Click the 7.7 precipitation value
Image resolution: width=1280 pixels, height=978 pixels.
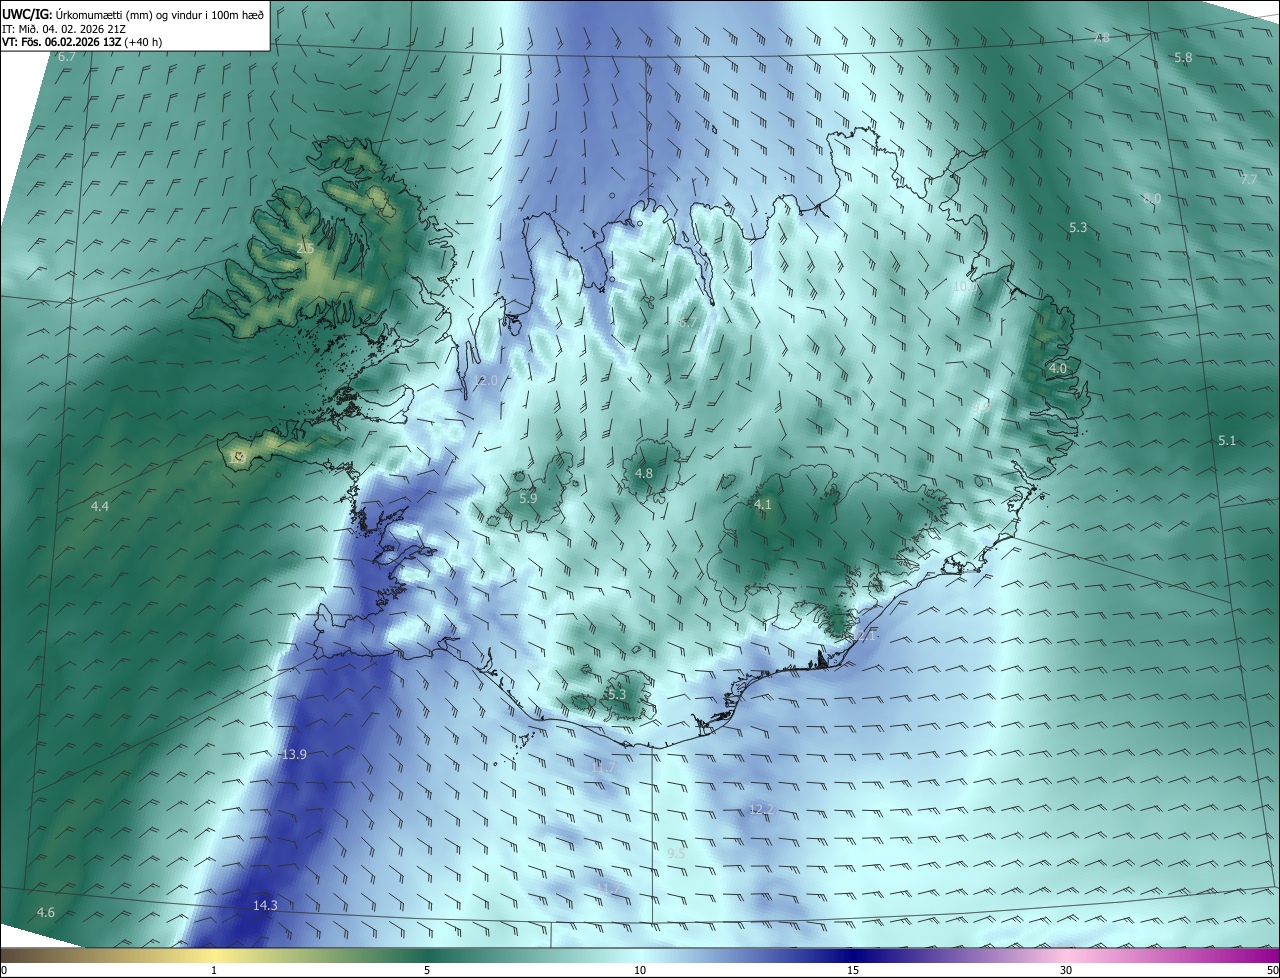[1249, 180]
